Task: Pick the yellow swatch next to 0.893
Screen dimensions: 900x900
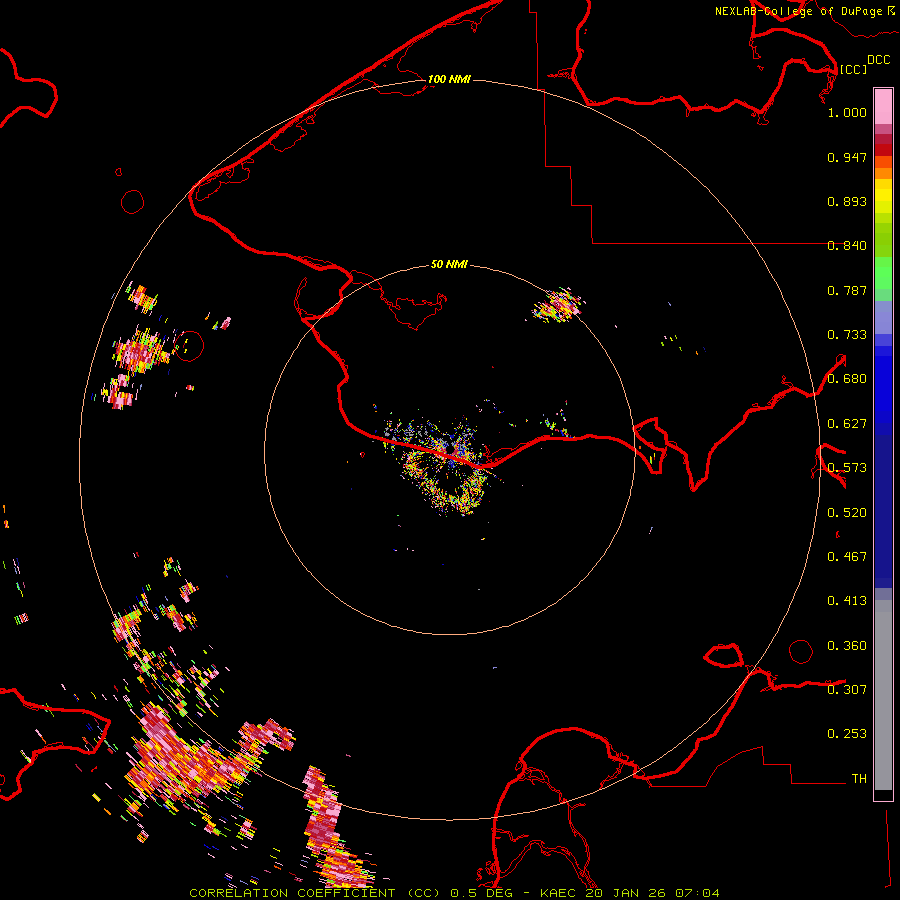Action: point(883,201)
